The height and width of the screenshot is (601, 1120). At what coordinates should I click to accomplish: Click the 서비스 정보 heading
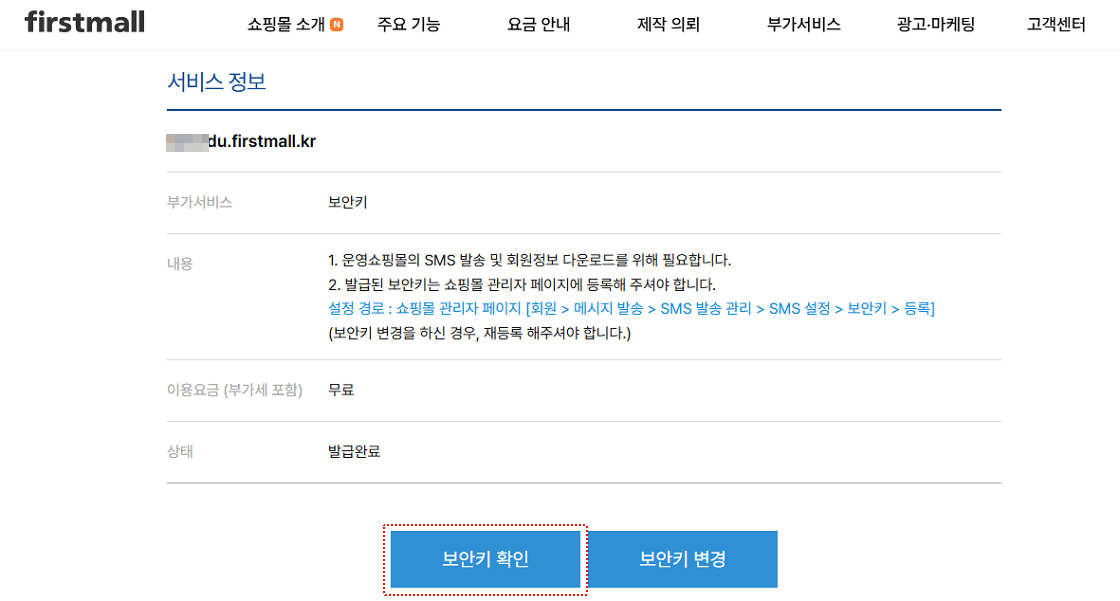click(x=216, y=81)
